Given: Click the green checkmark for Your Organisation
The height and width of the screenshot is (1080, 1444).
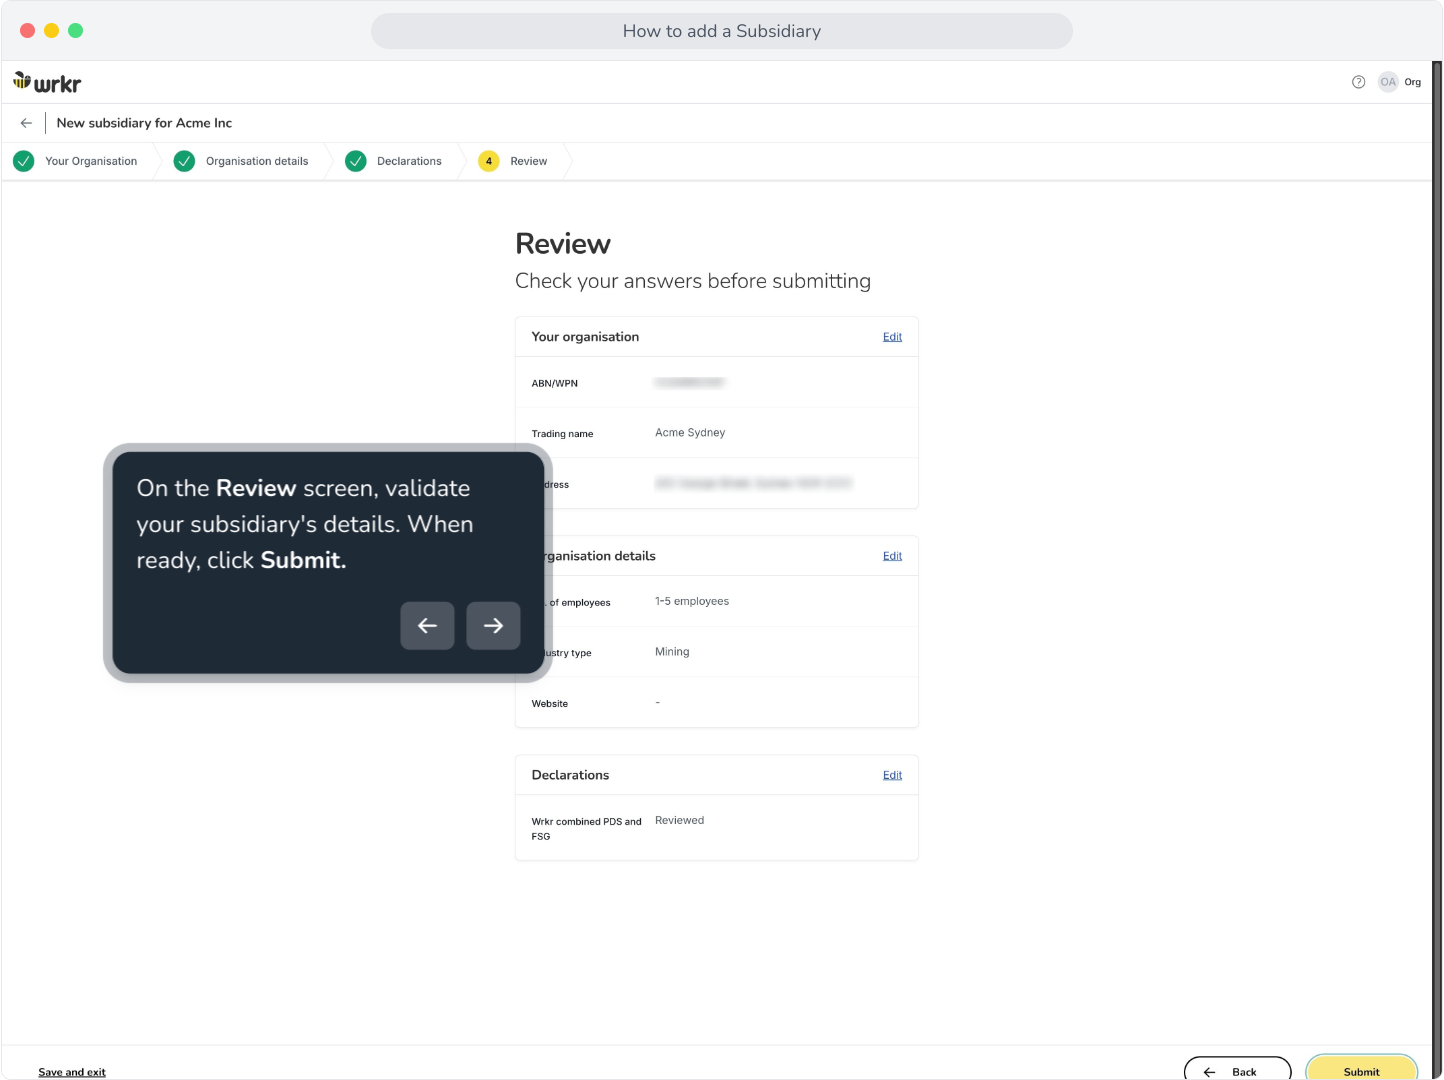Looking at the screenshot, I should click(x=24, y=161).
